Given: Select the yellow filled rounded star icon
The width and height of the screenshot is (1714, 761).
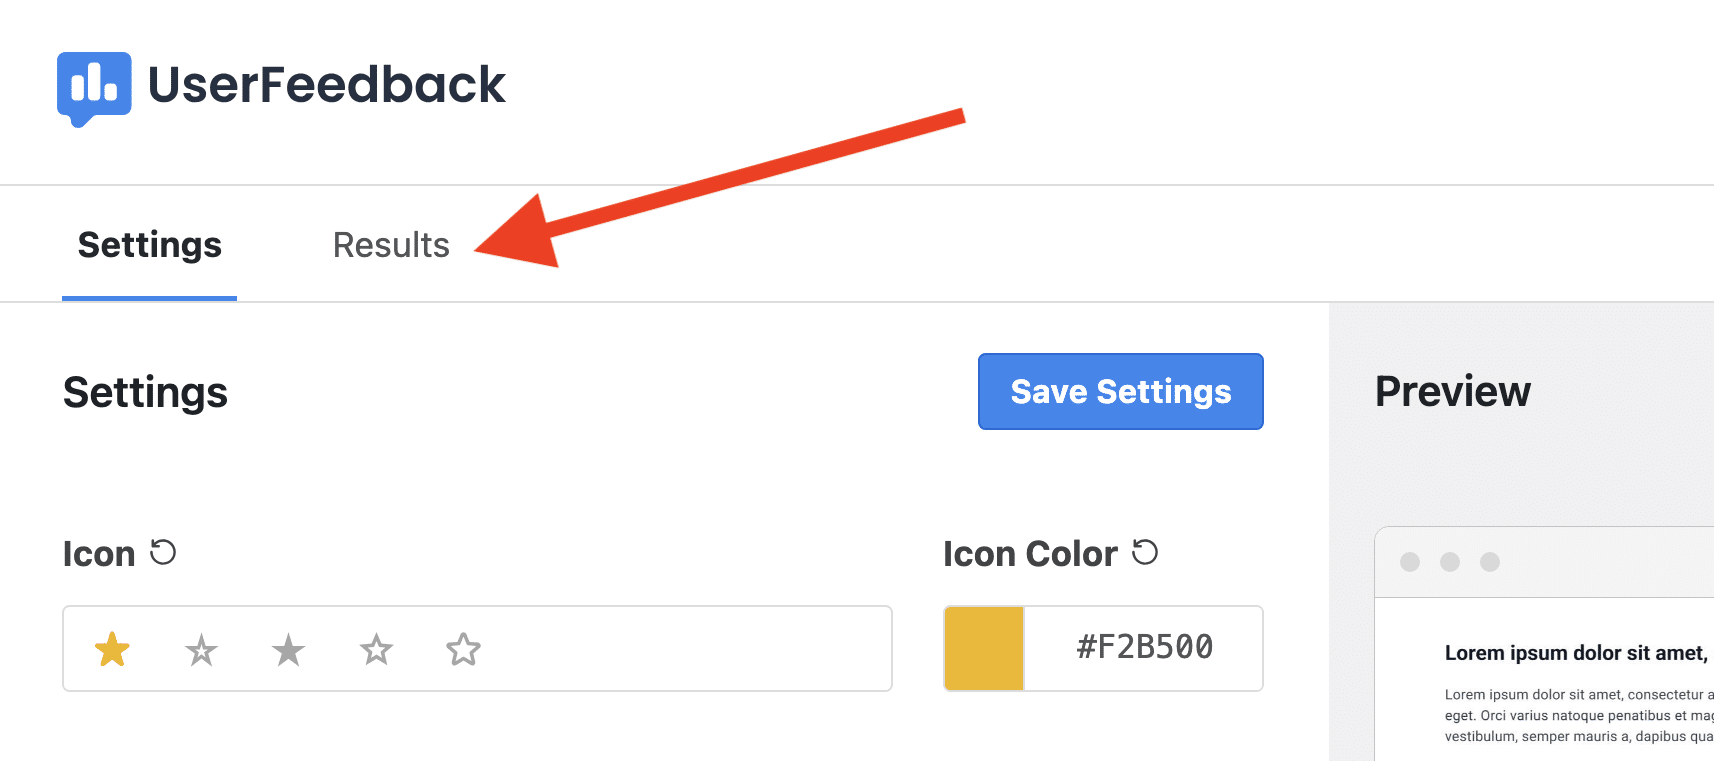Looking at the screenshot, I should (x=112, y=649).
